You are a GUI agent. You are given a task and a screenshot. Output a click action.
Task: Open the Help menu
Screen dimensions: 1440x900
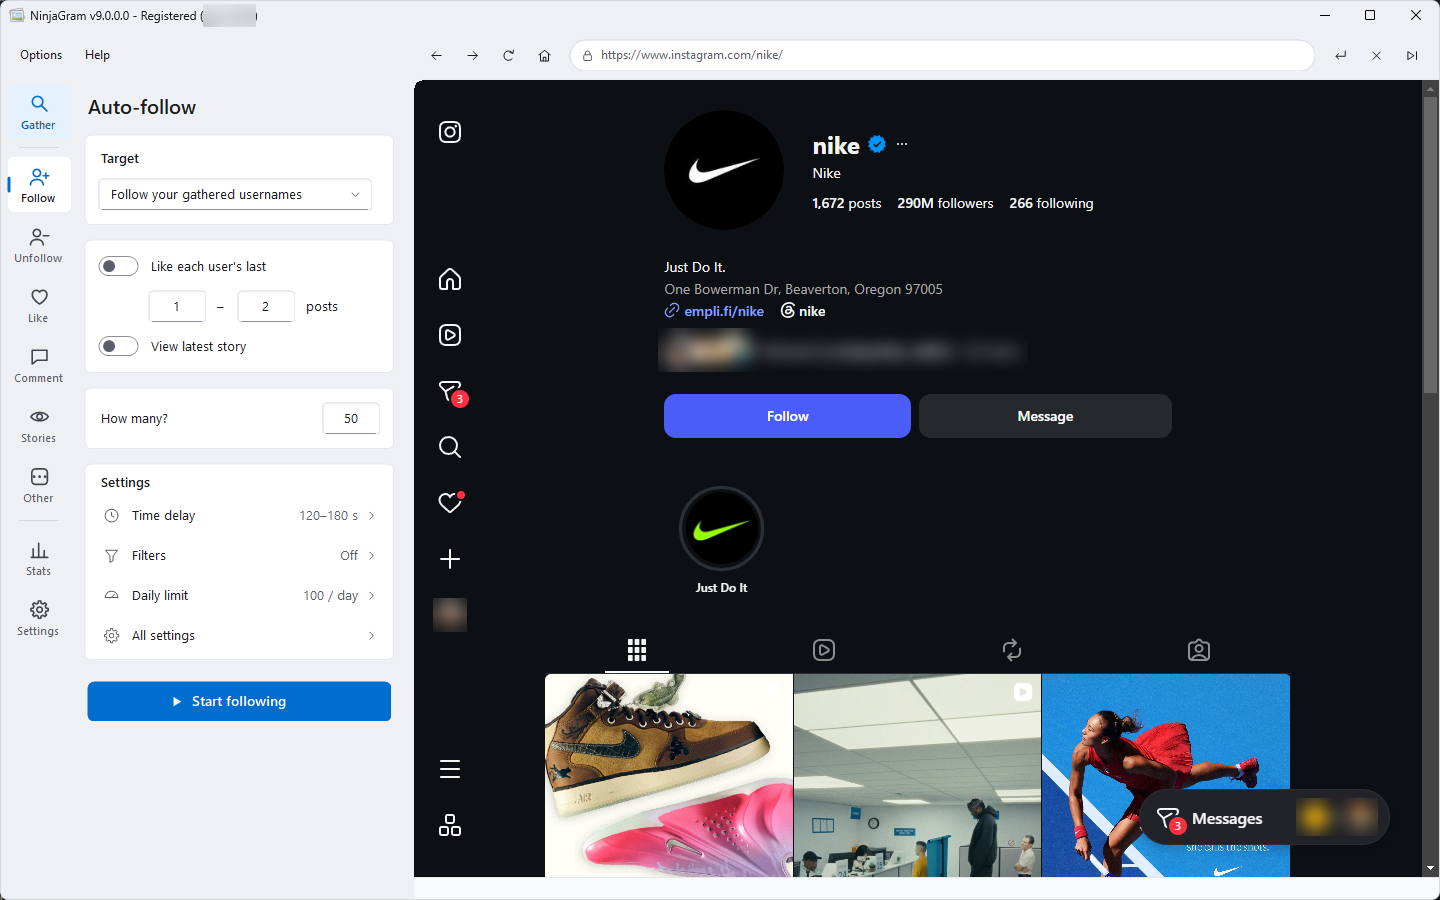[97, 55]
